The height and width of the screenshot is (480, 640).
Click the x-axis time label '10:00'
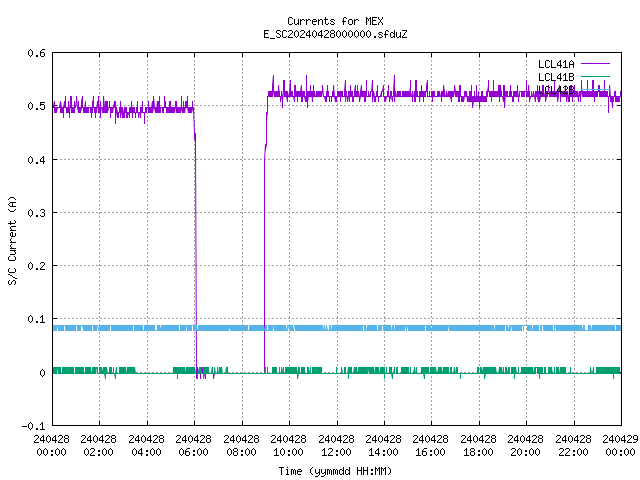click(288, 452)
